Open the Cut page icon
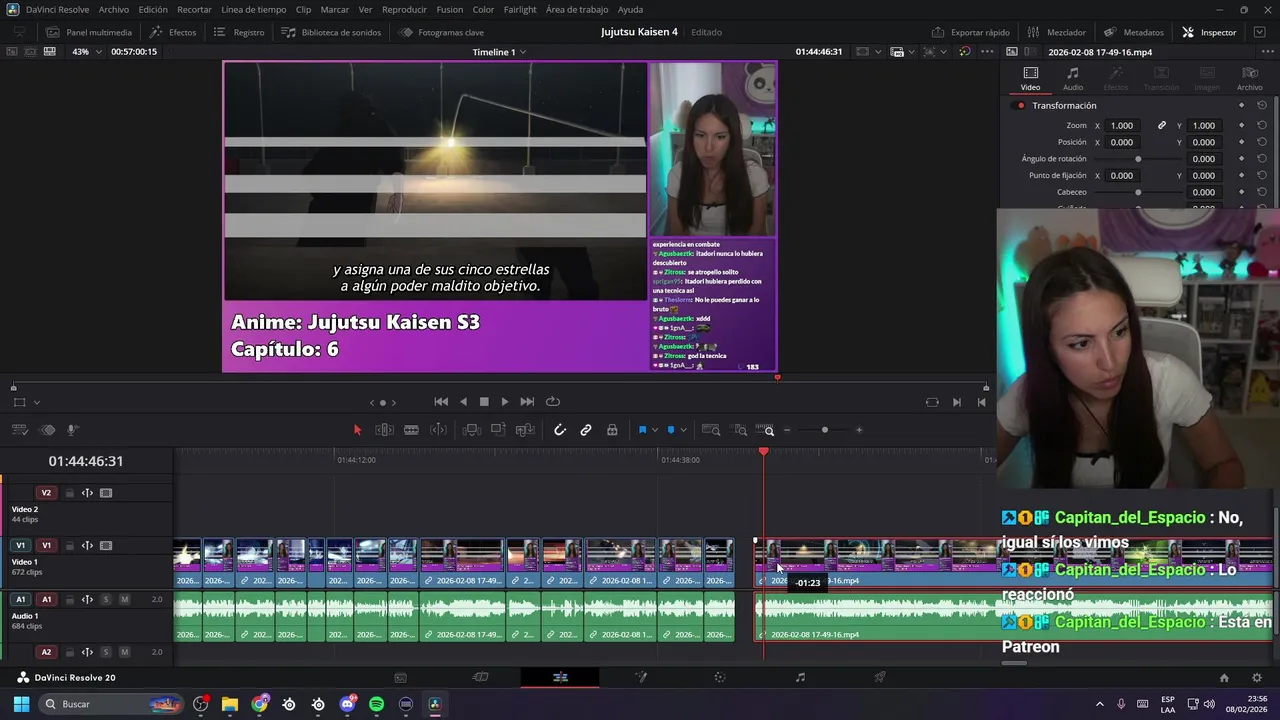Viewport: 1280px width, 720px height. click(480, 677)
